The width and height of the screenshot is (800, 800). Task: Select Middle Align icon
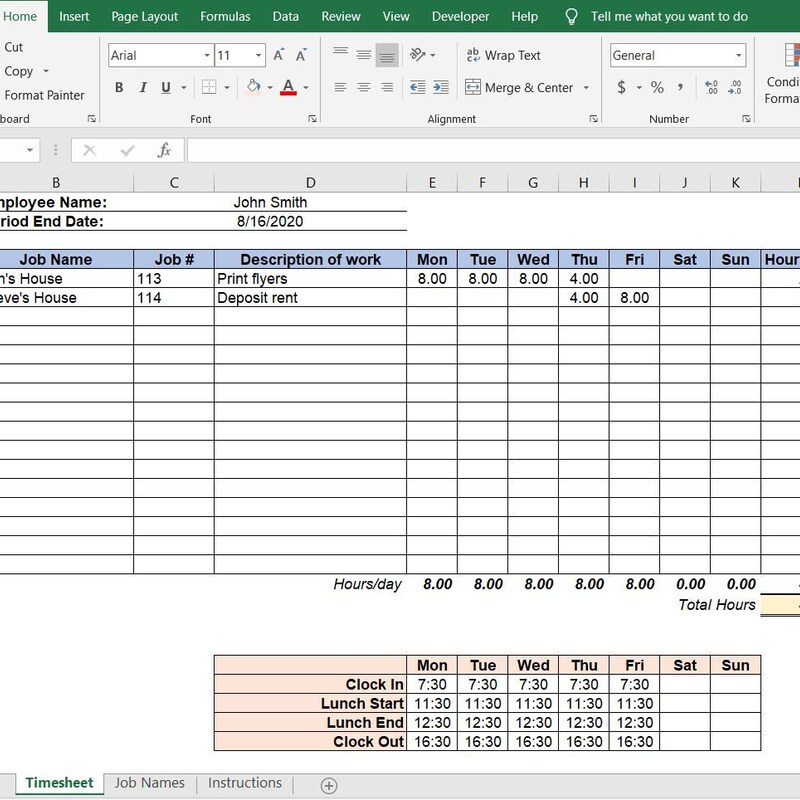[364, 54]
